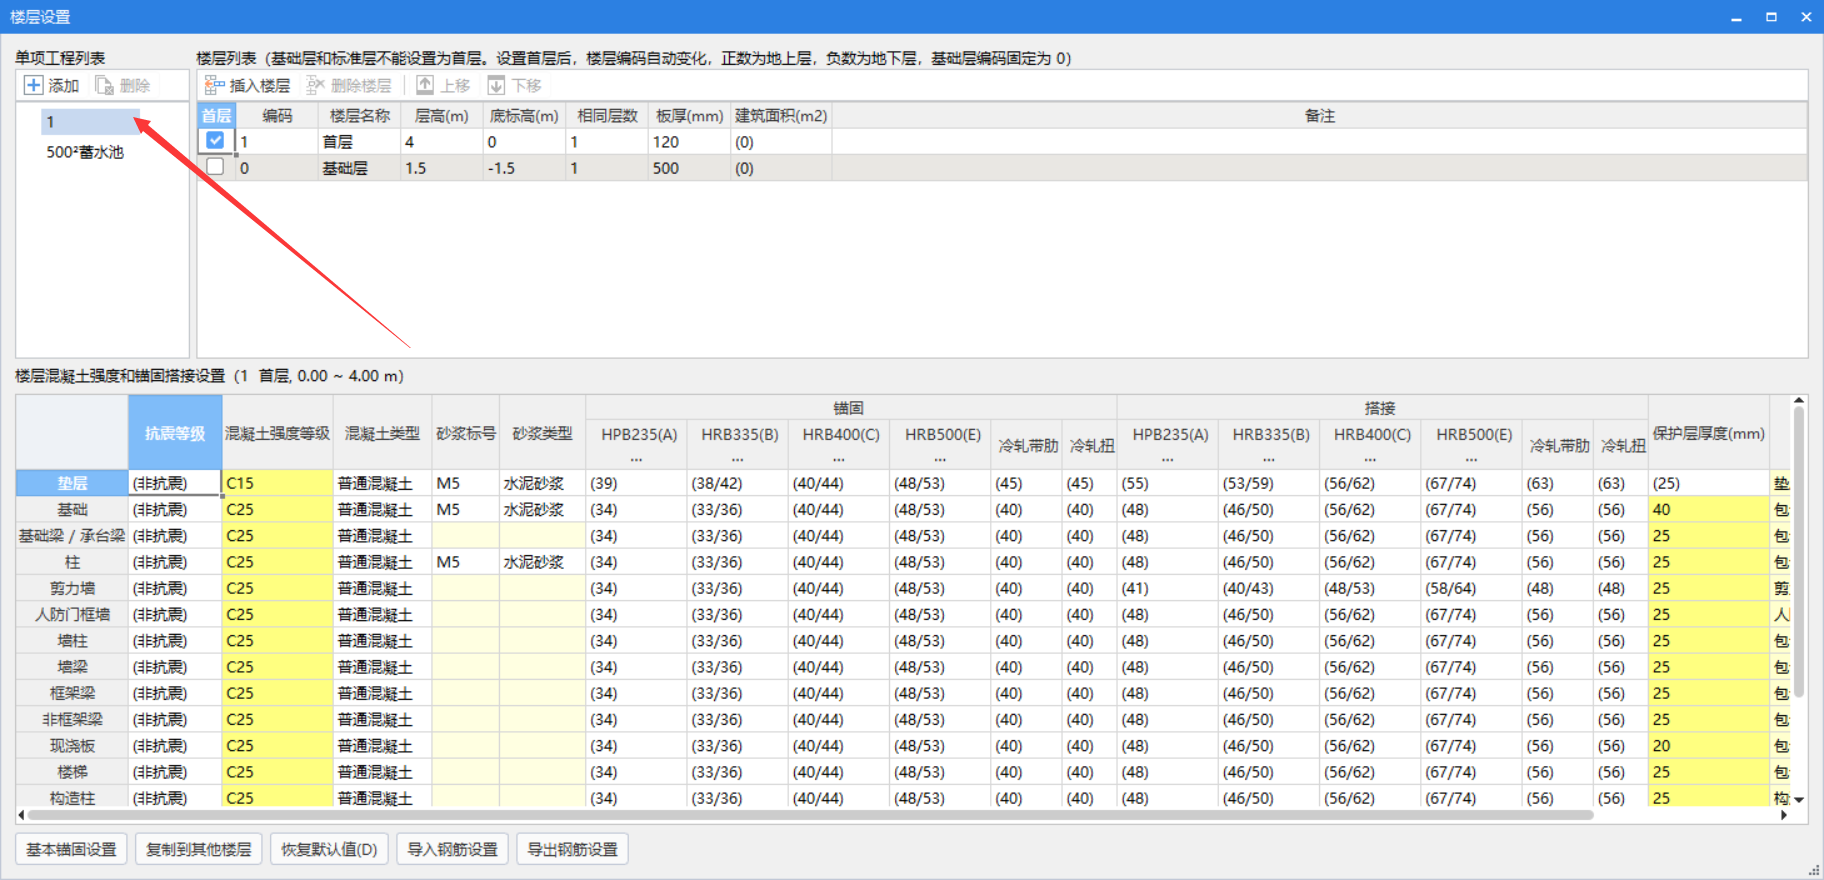Screen dimensions: 1824x880
Task: Click the lap splice HRB500(E) column header
Action: pos(1472,443)
